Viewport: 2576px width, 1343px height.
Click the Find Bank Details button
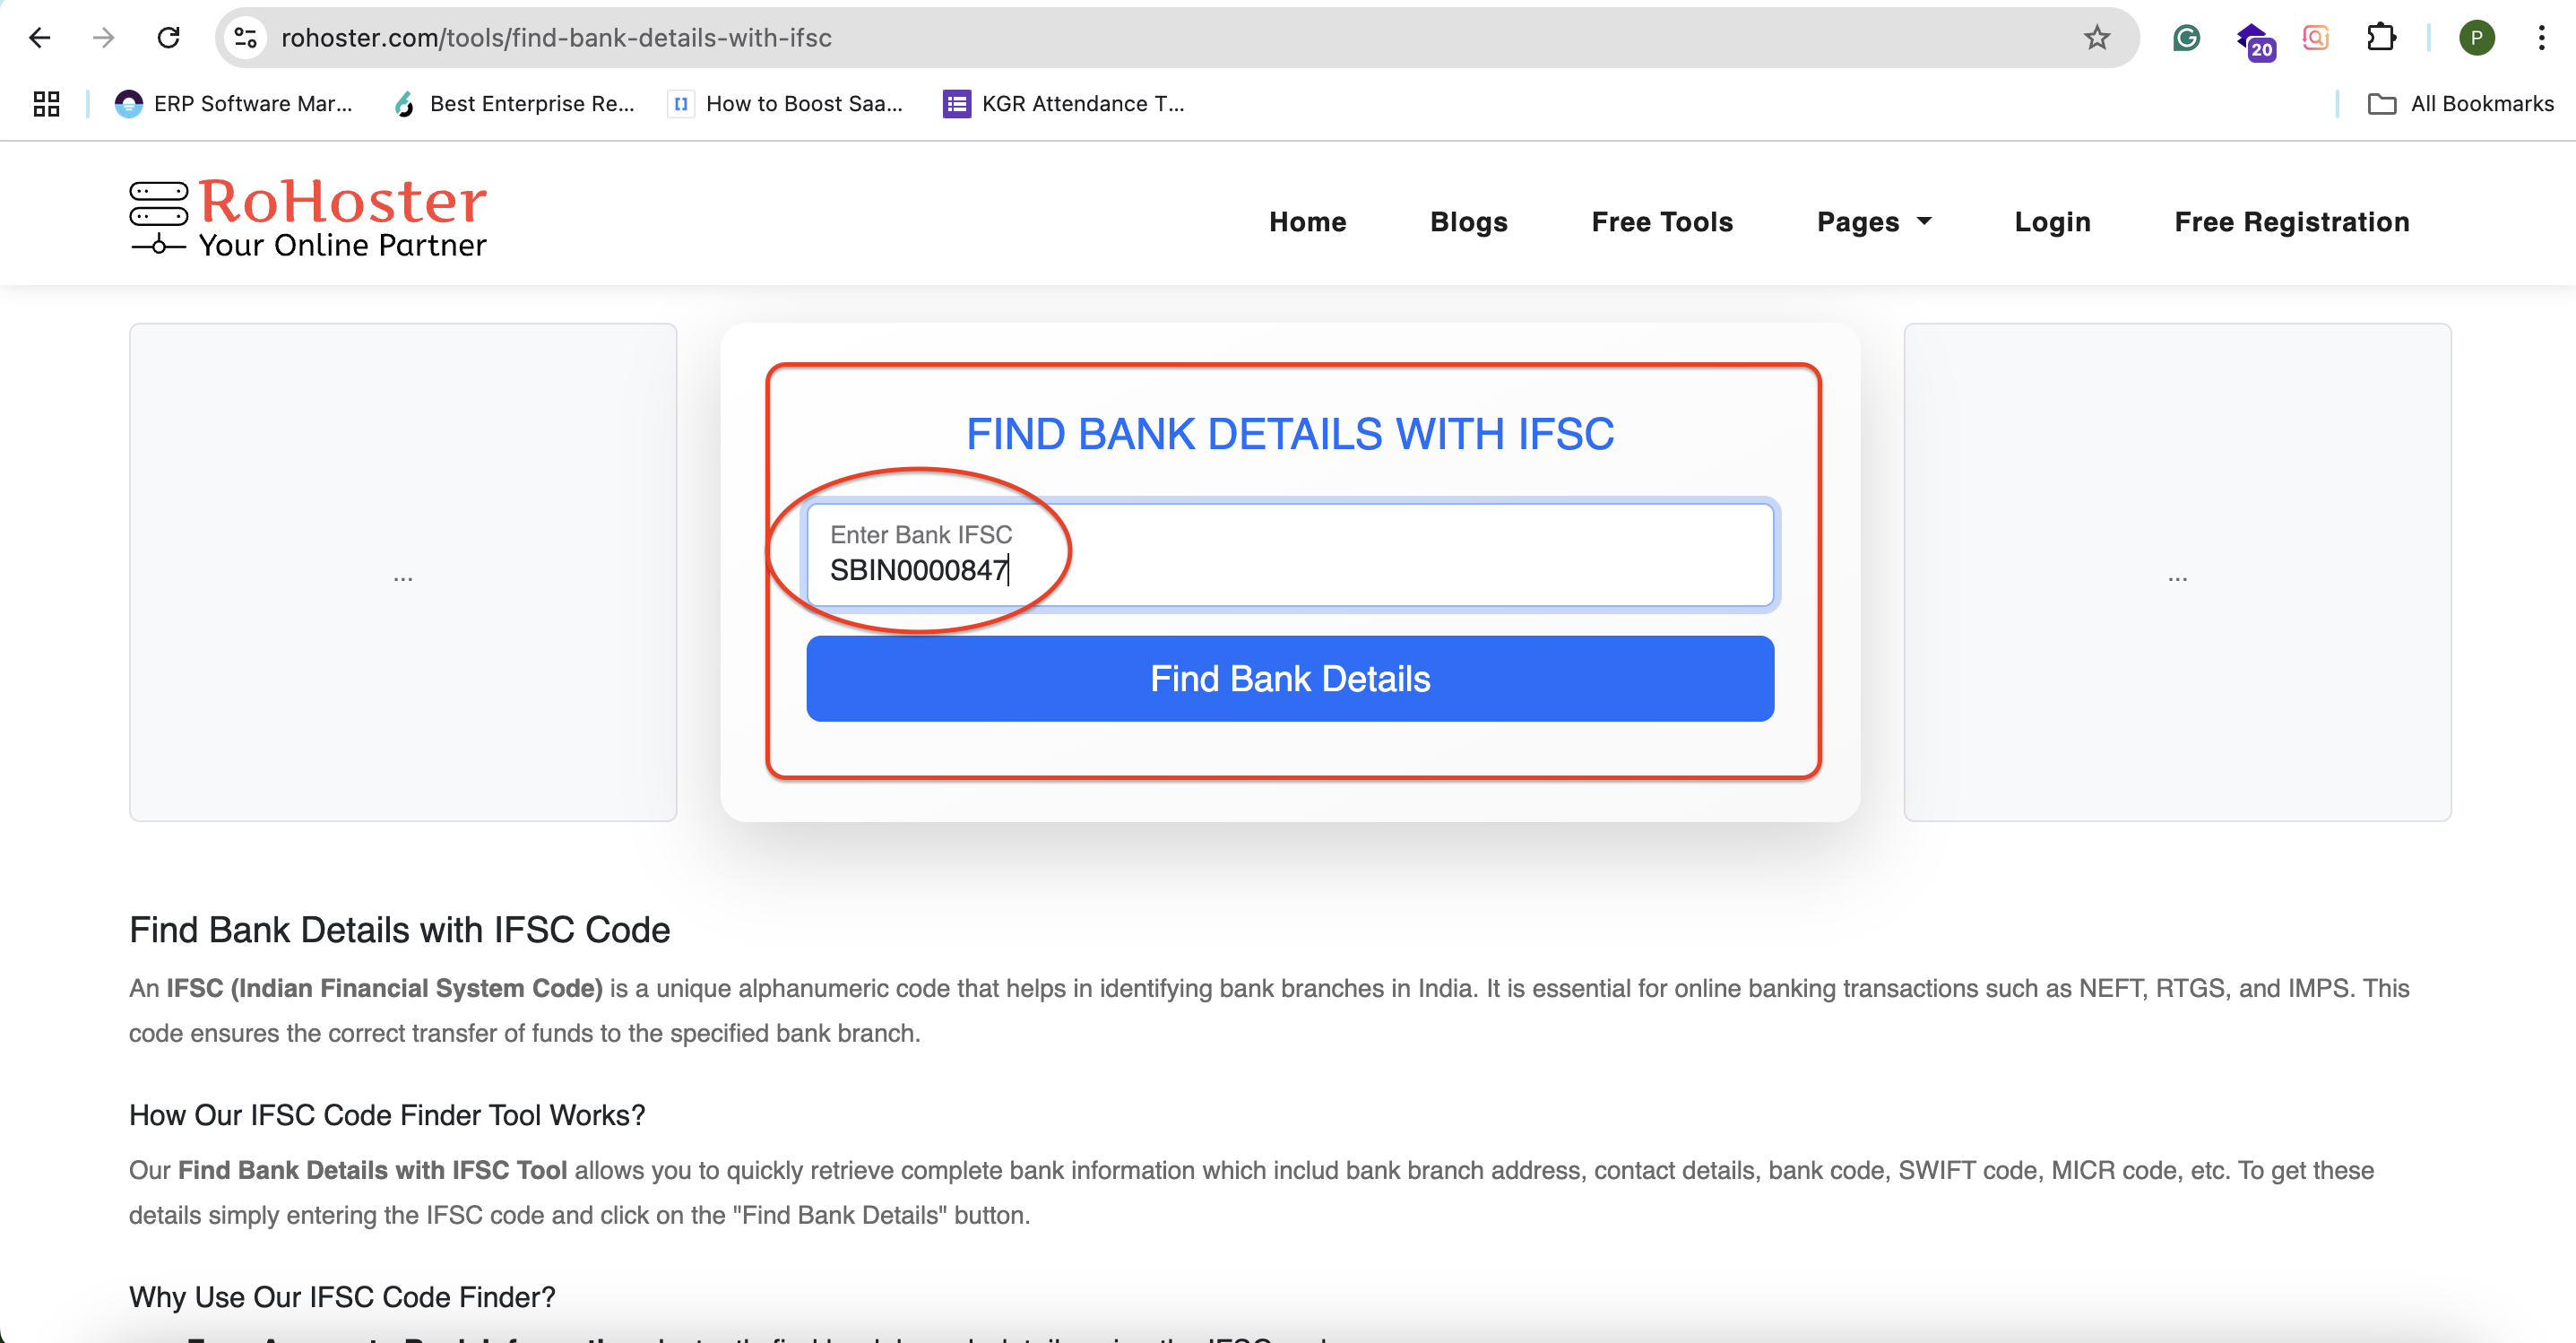1290,679
